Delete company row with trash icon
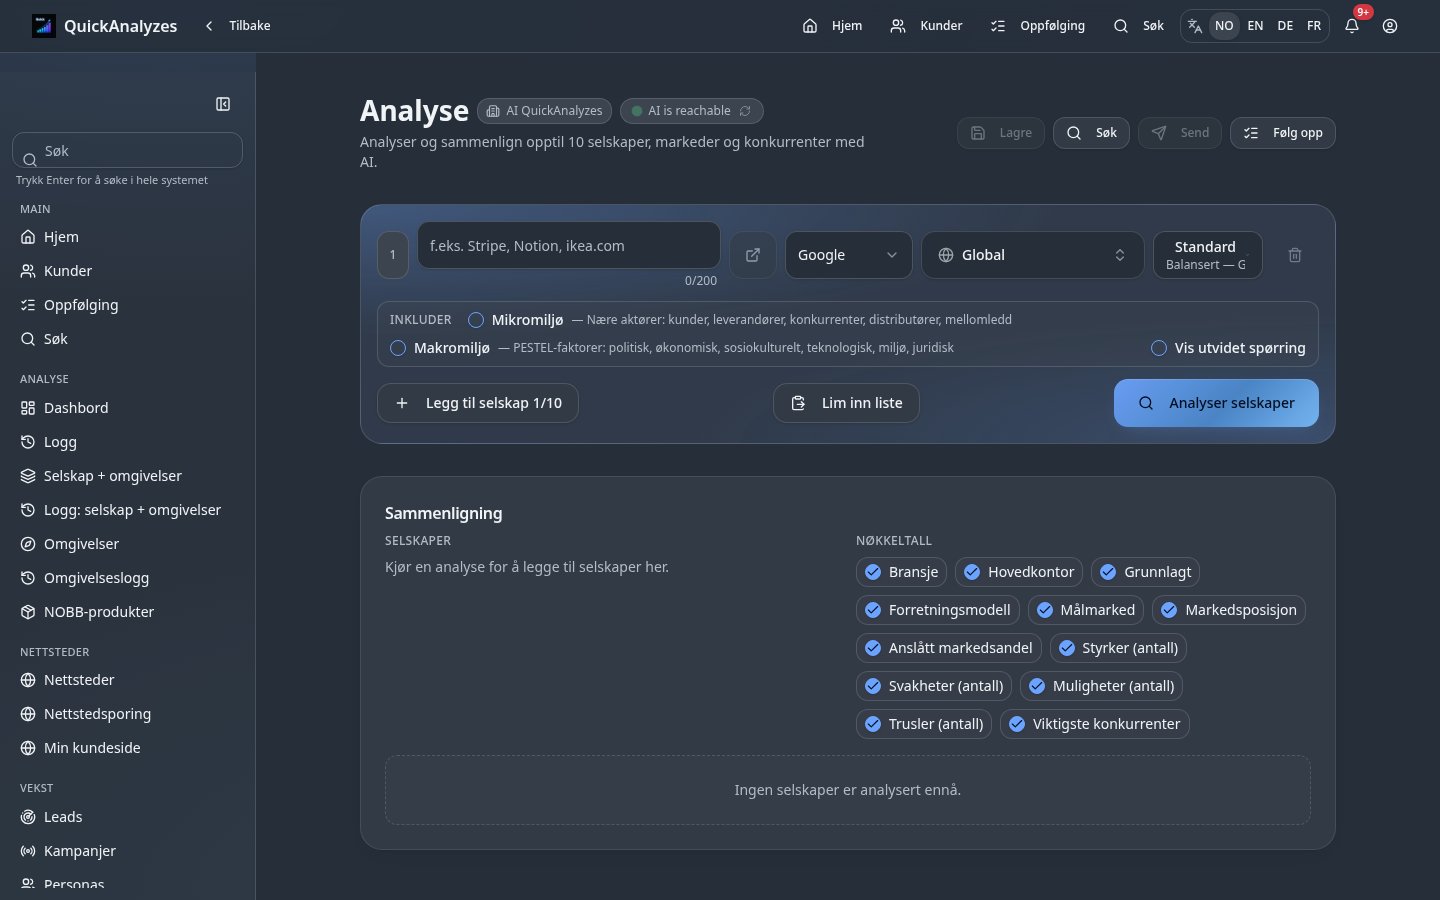This screenshot has height=900, width=1440. [x=1295, y=255]
